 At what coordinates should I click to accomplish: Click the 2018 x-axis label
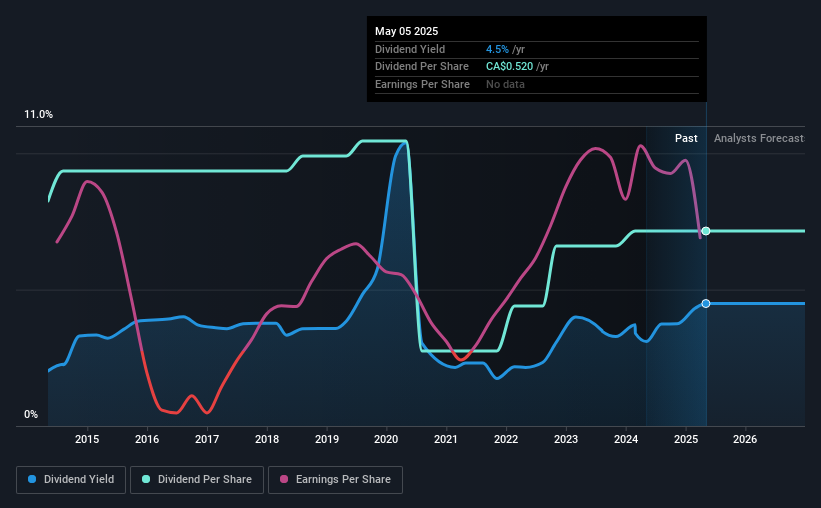[267, 439]
